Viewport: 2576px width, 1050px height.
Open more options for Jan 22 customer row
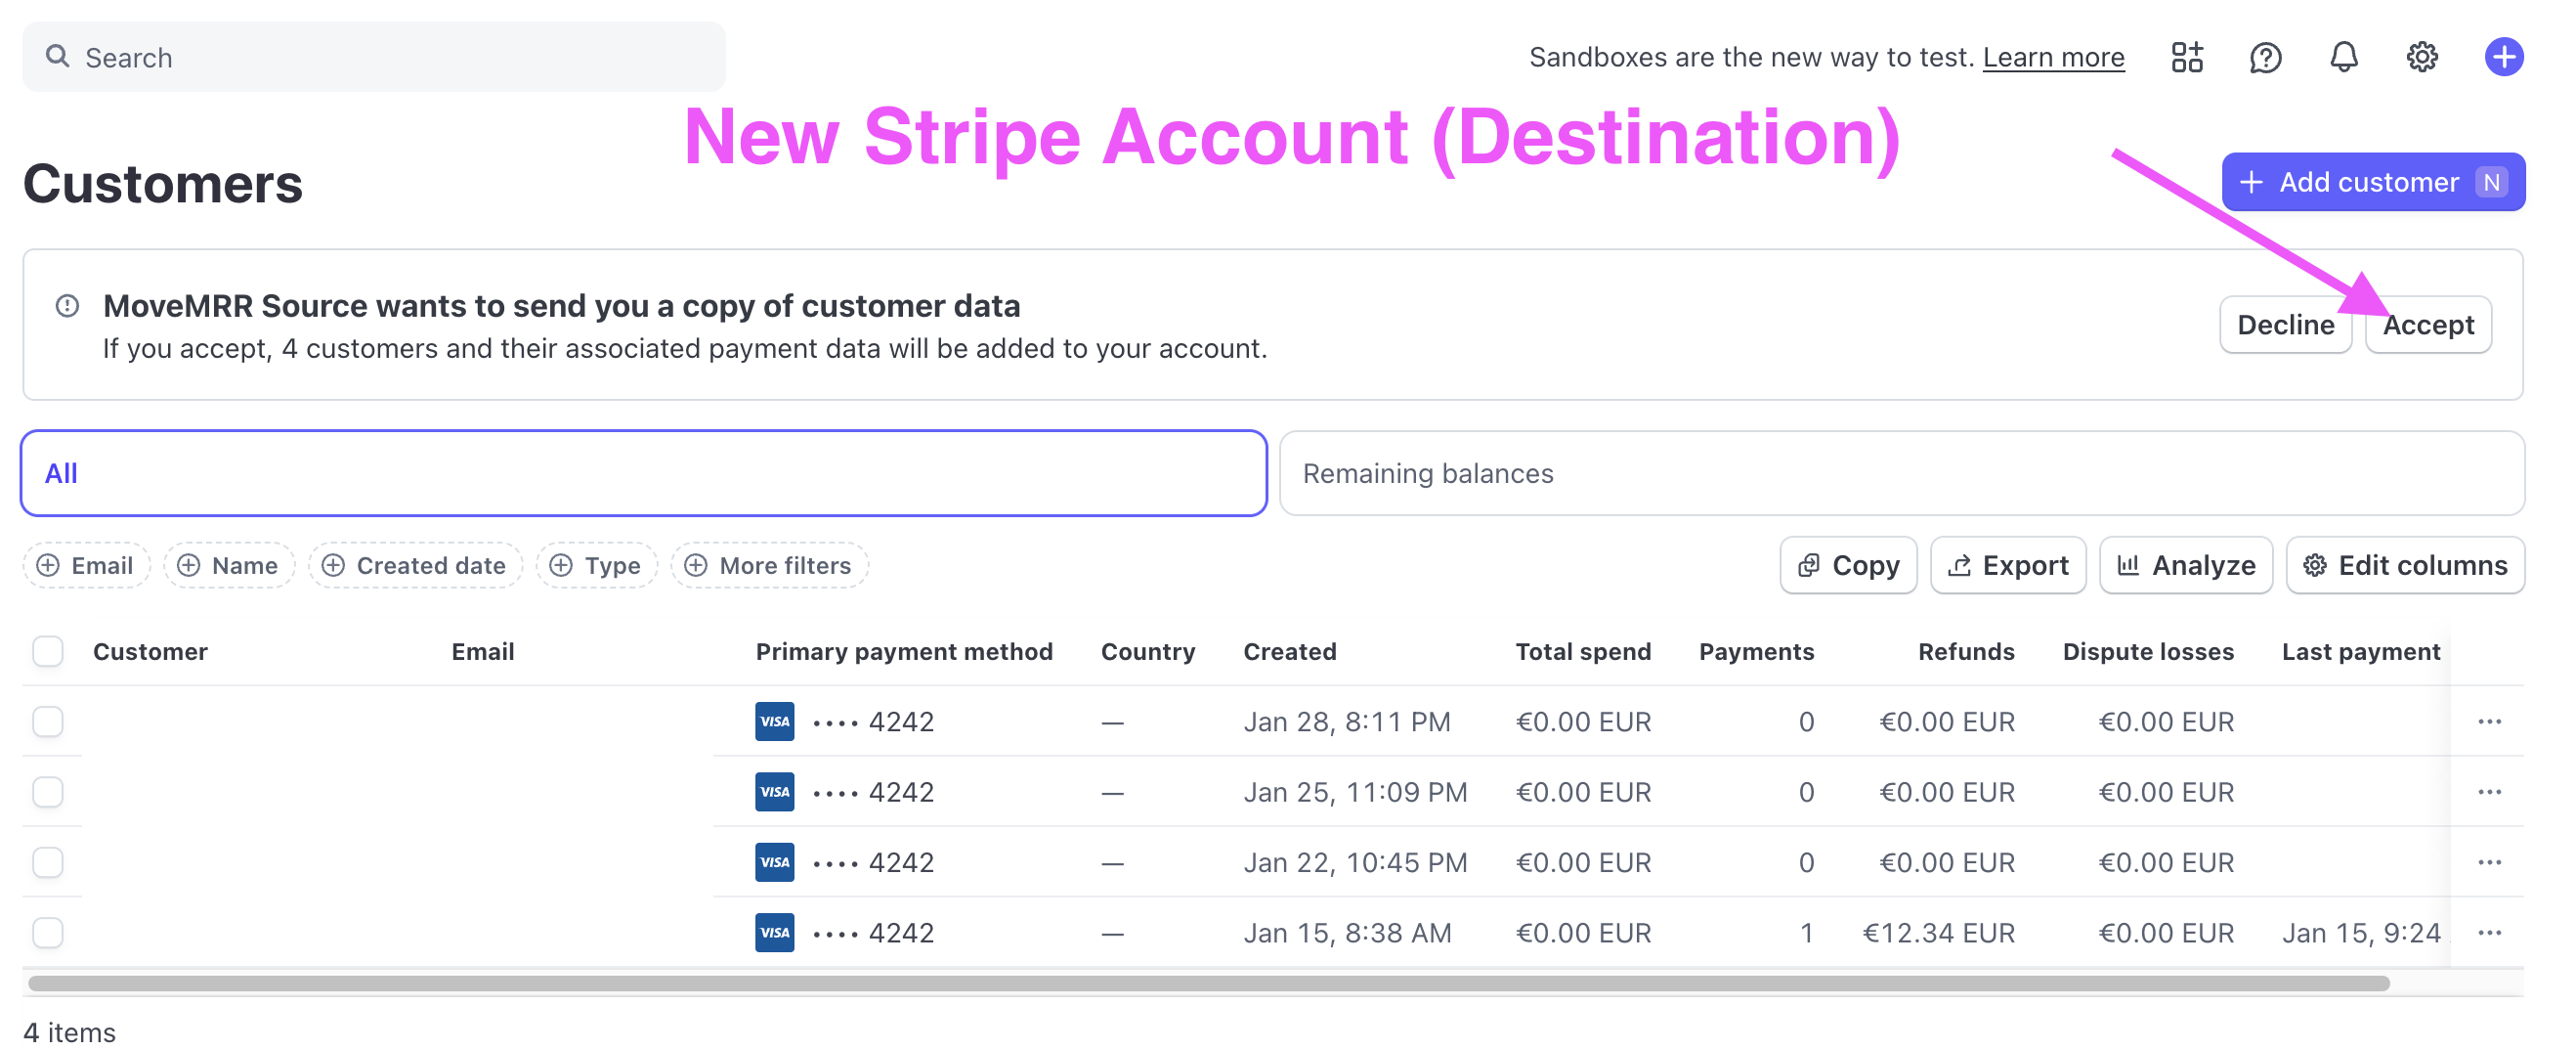(2489, 861)
